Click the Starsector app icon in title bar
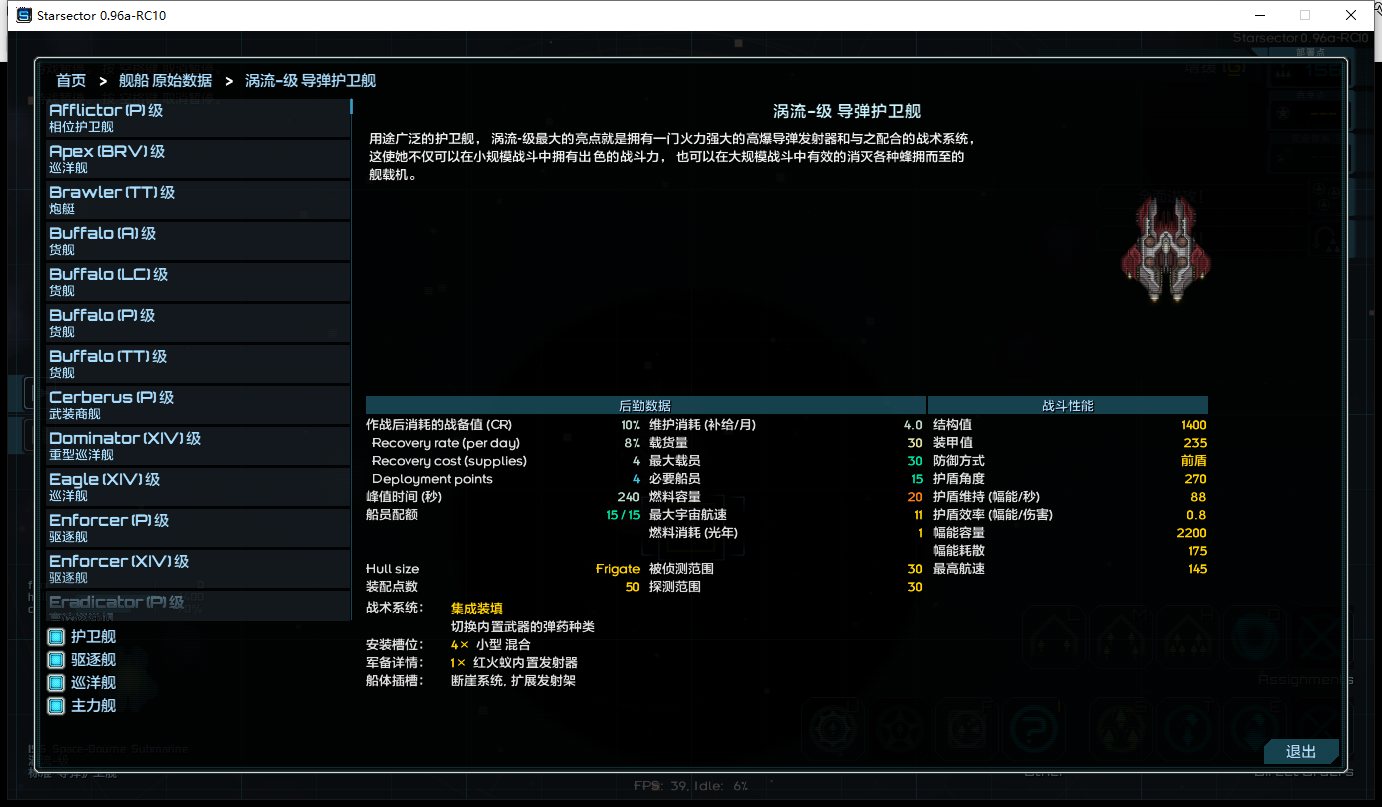 (23, 15)
